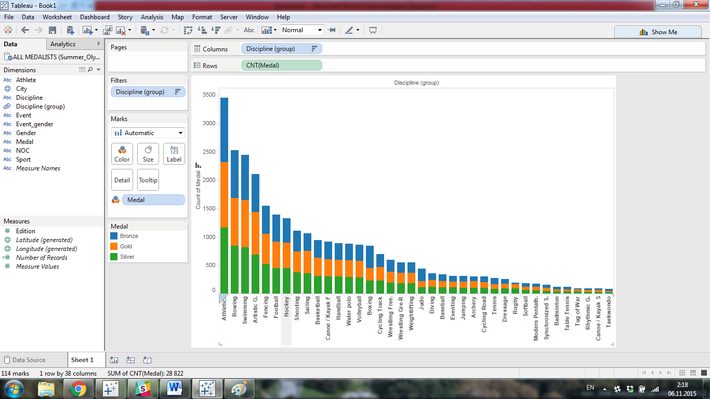
Task: Select the CNT(Medal) pill on Rows
Action: coord(281,65)
